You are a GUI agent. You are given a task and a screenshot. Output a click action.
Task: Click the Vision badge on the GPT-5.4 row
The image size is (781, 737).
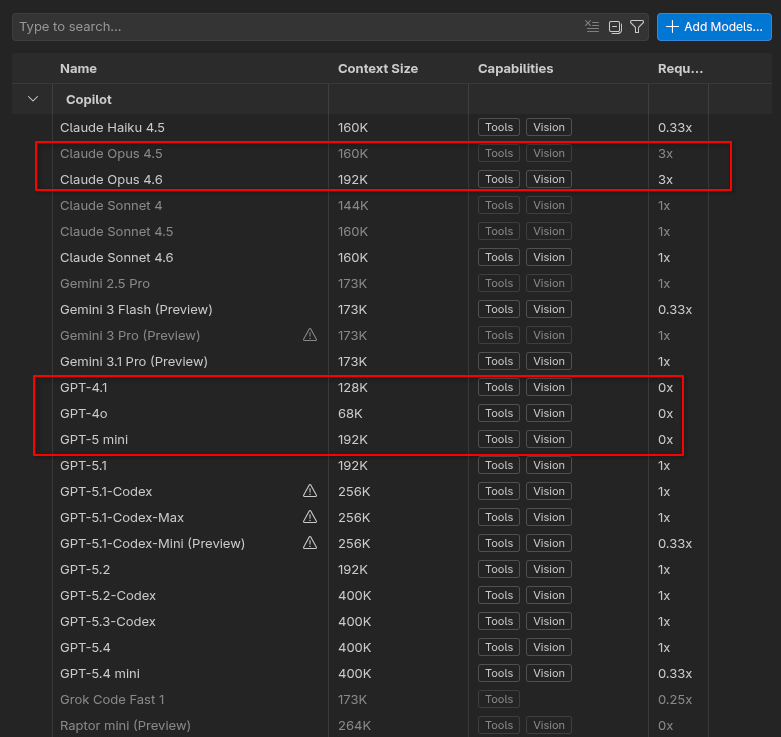pyautogui.click(x=548, y=647)
